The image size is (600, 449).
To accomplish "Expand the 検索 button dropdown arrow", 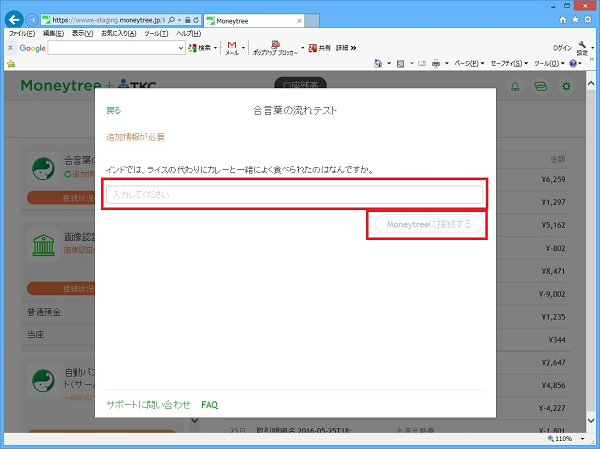I will 215,48.
